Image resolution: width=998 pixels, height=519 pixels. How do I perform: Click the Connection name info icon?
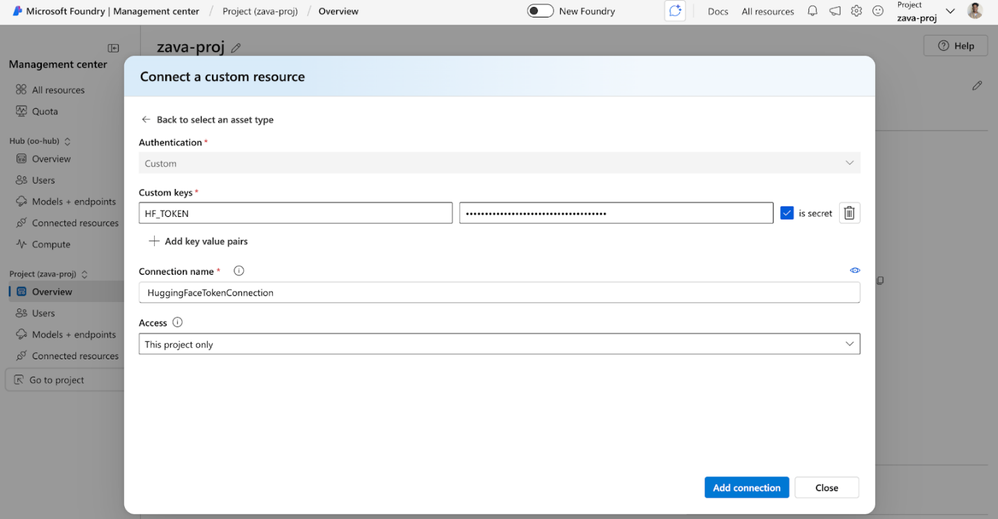tap(239, 271)
